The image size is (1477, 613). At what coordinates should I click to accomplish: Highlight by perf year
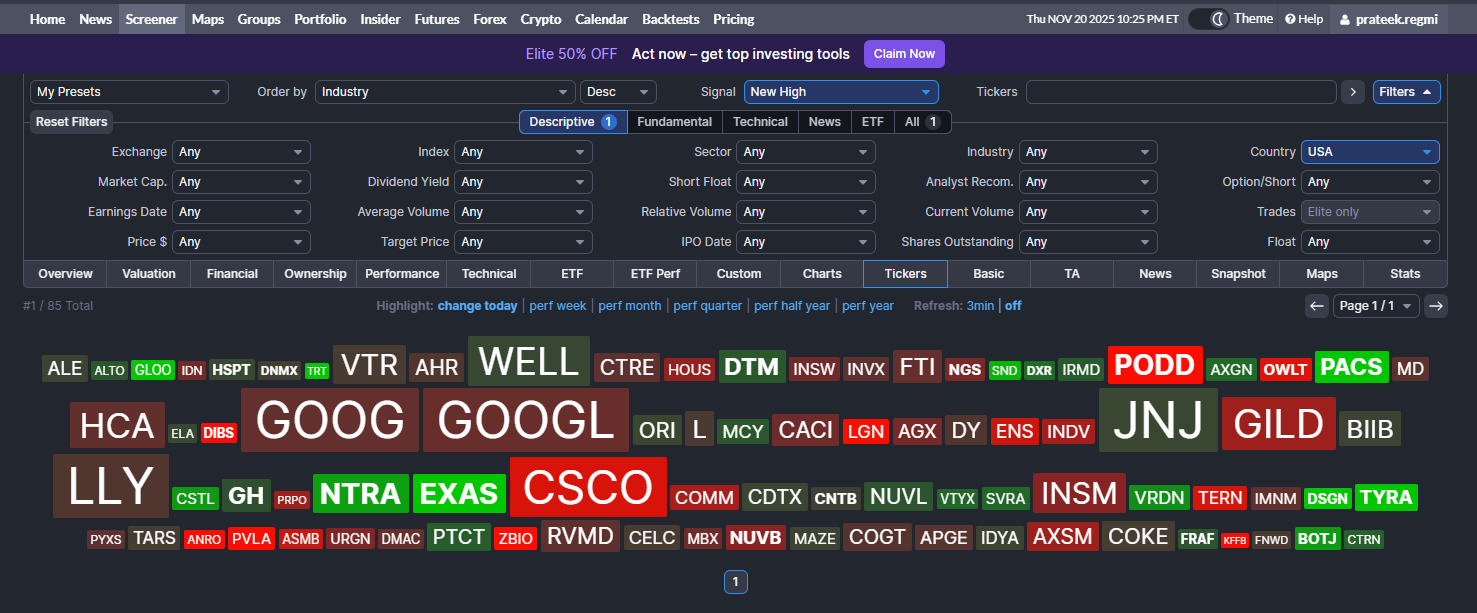click(x=868, y=306)
